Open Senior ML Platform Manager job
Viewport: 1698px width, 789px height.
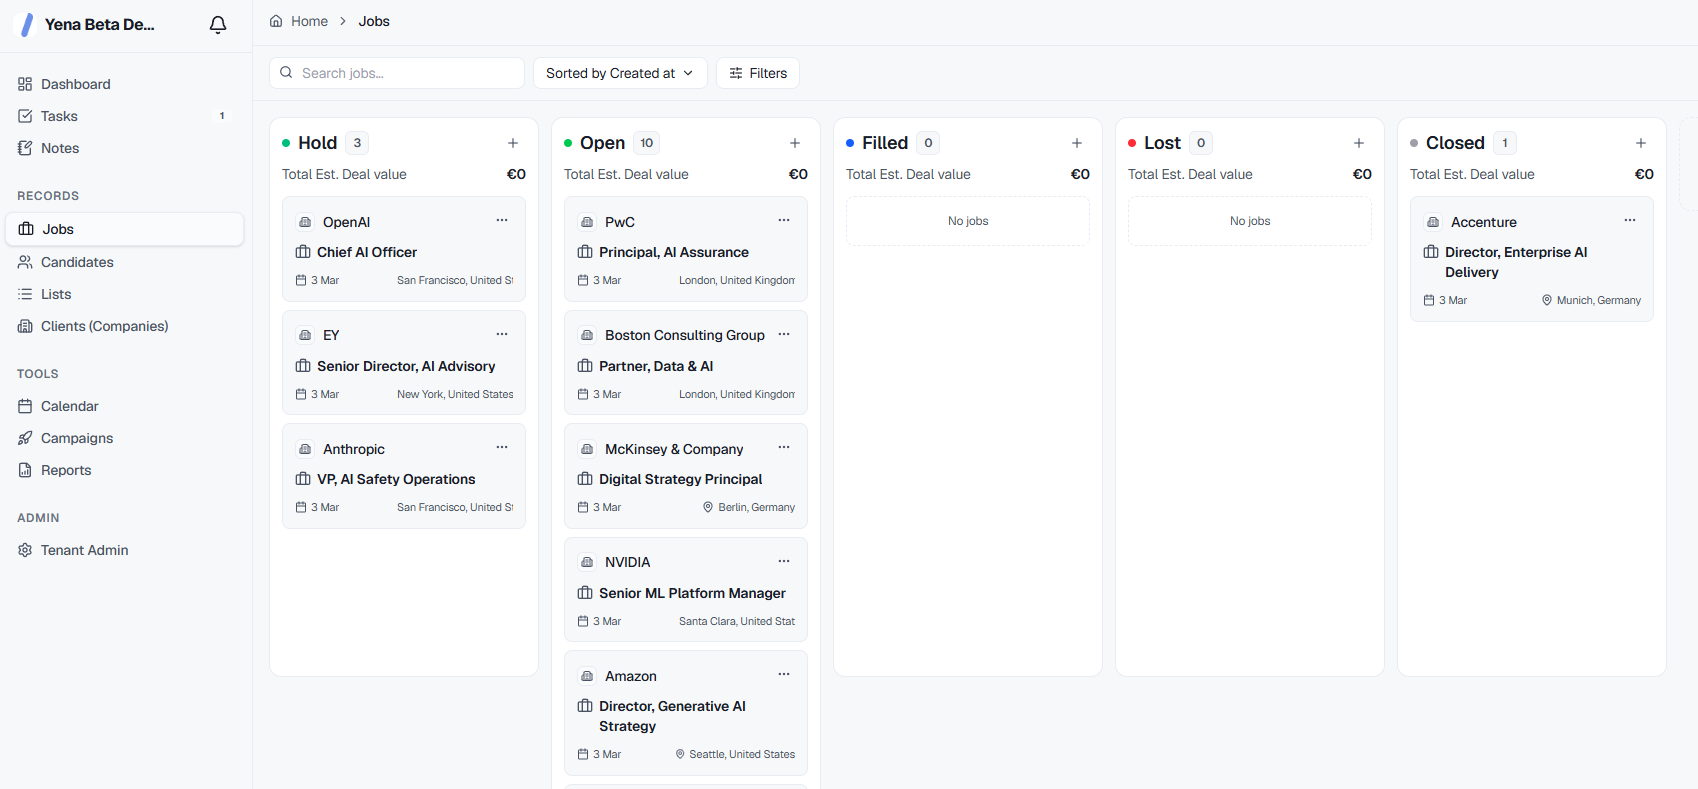pos(692,593)
